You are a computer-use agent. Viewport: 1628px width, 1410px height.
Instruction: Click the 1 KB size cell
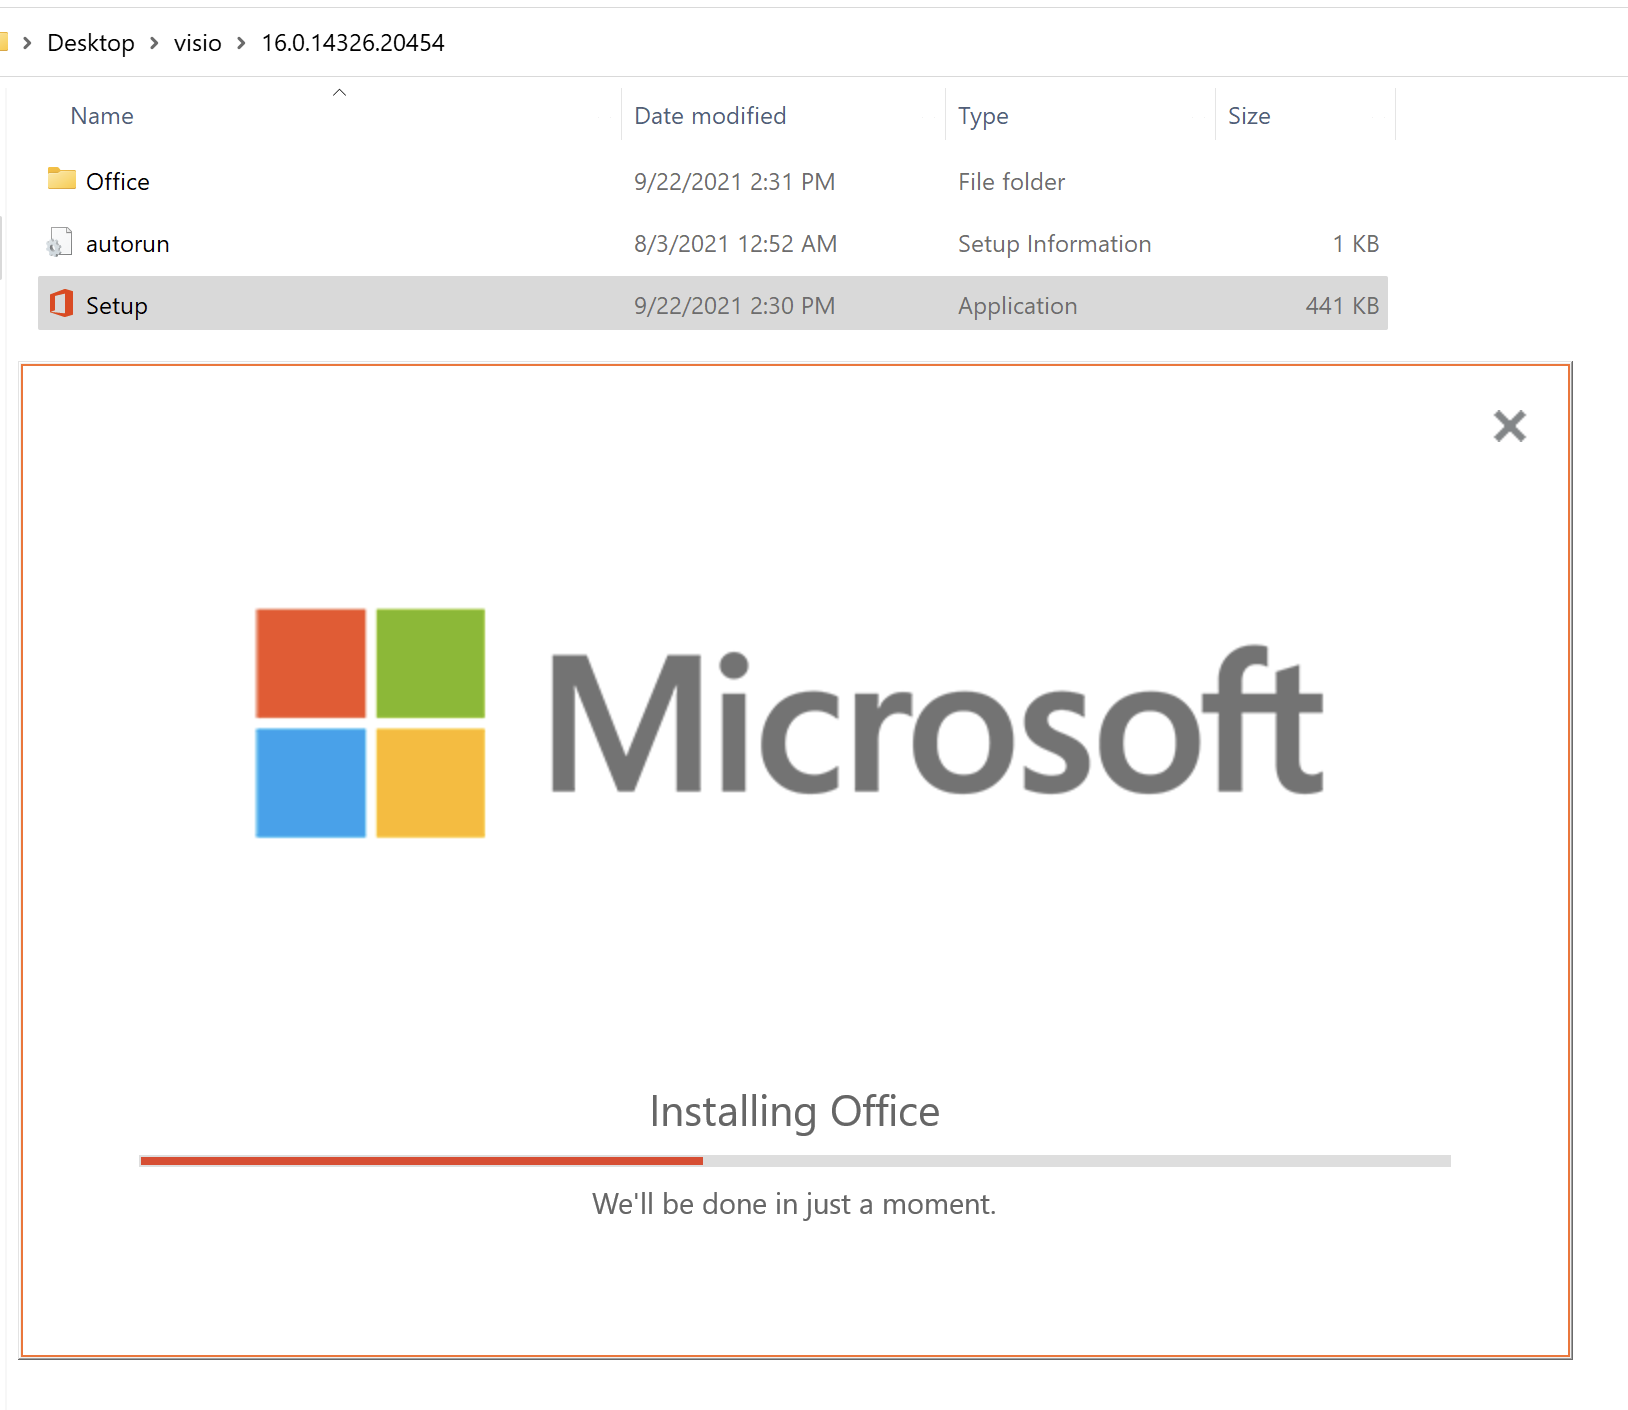tap(1356, 244)
